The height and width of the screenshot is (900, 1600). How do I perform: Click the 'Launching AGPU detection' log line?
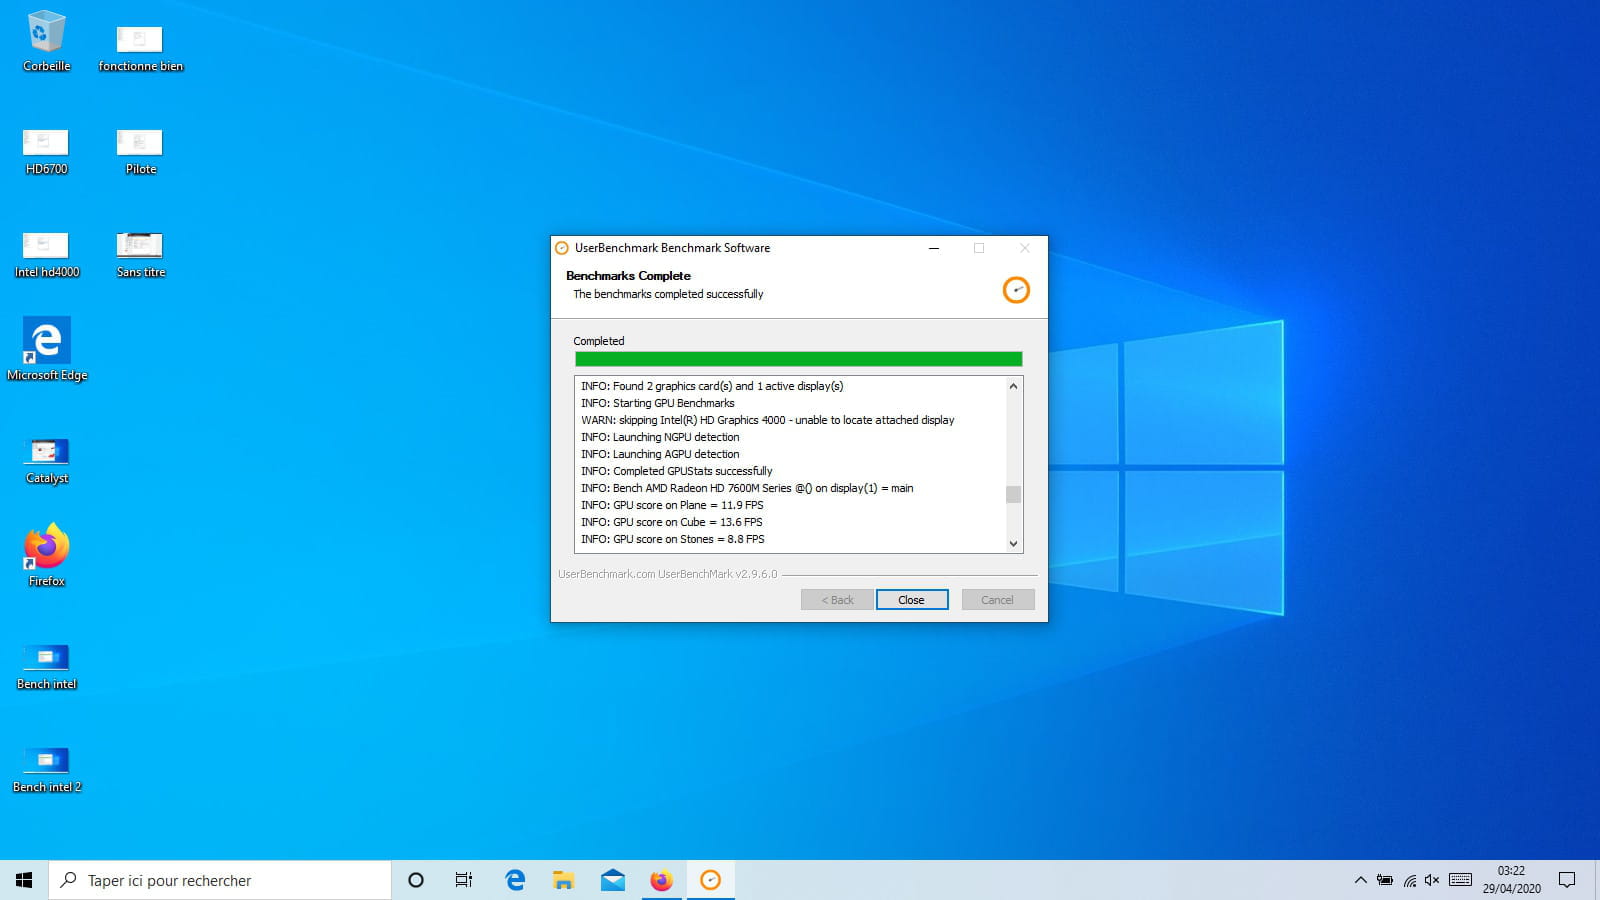[660, 454]
